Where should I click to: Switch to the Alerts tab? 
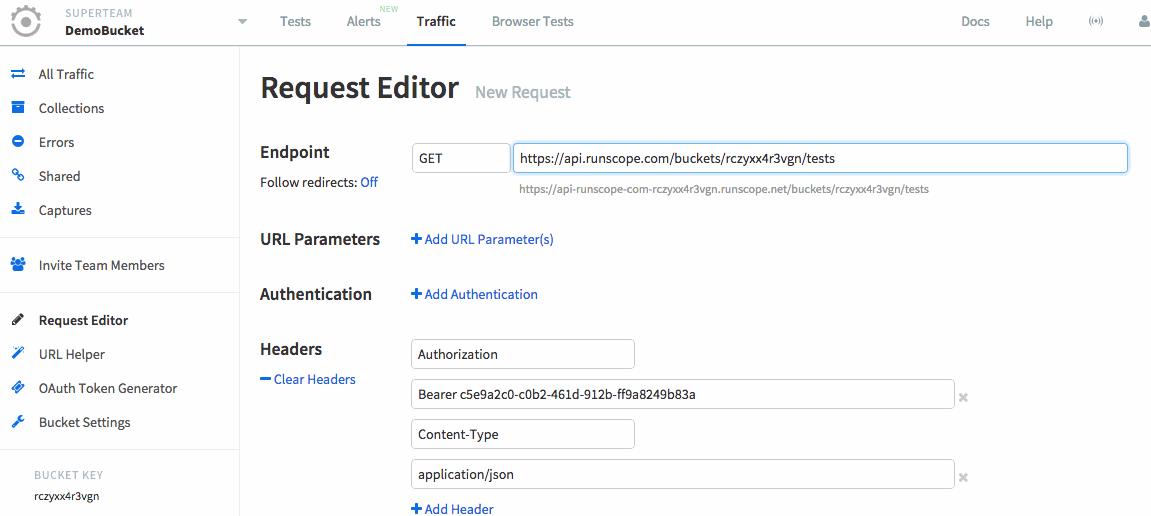(x=363, y=21)
